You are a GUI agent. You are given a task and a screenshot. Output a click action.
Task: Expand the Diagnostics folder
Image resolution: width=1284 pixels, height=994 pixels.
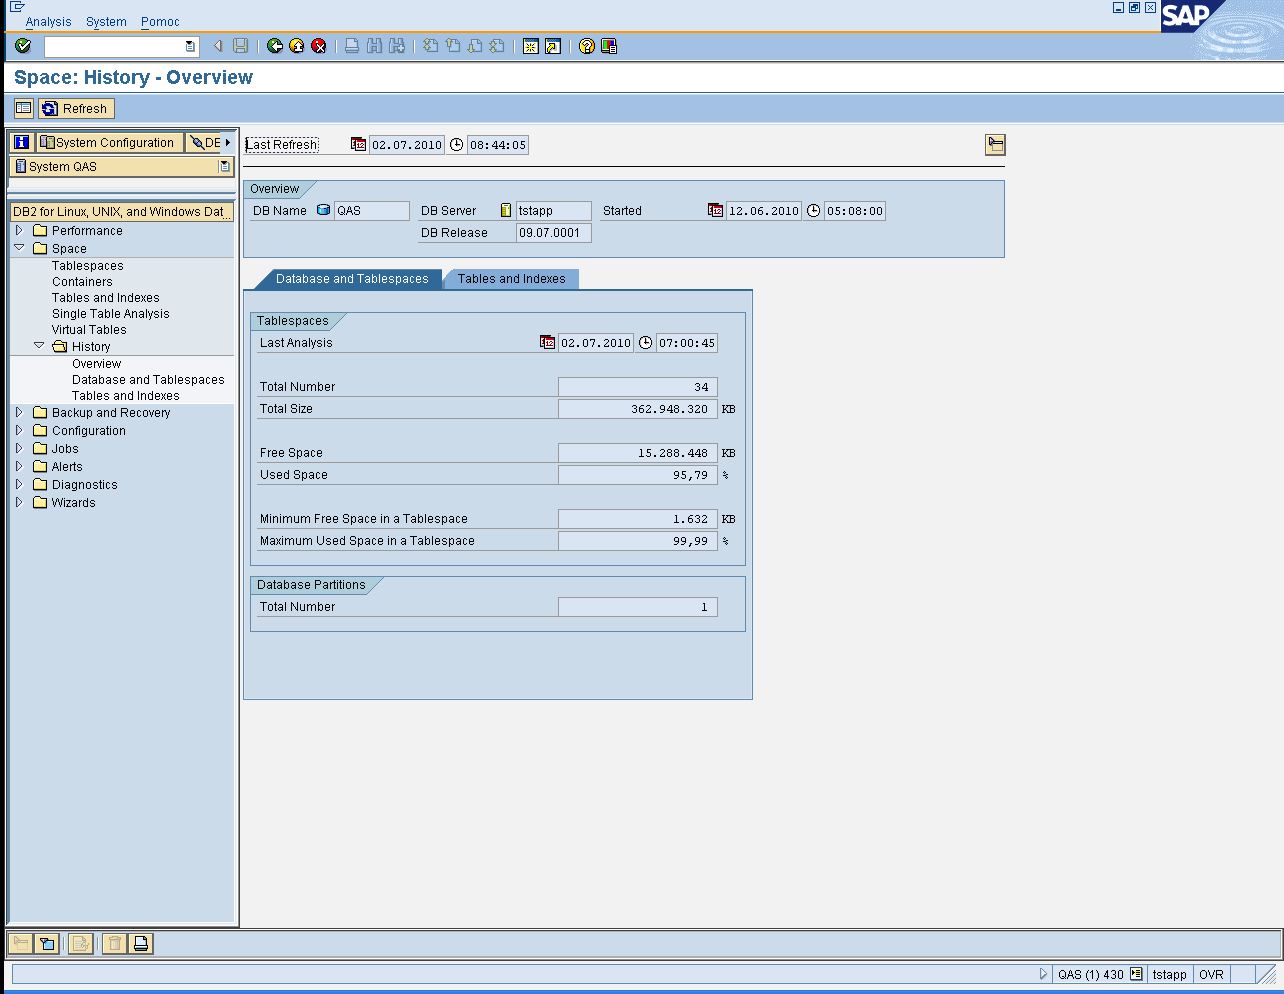point(19,484)
